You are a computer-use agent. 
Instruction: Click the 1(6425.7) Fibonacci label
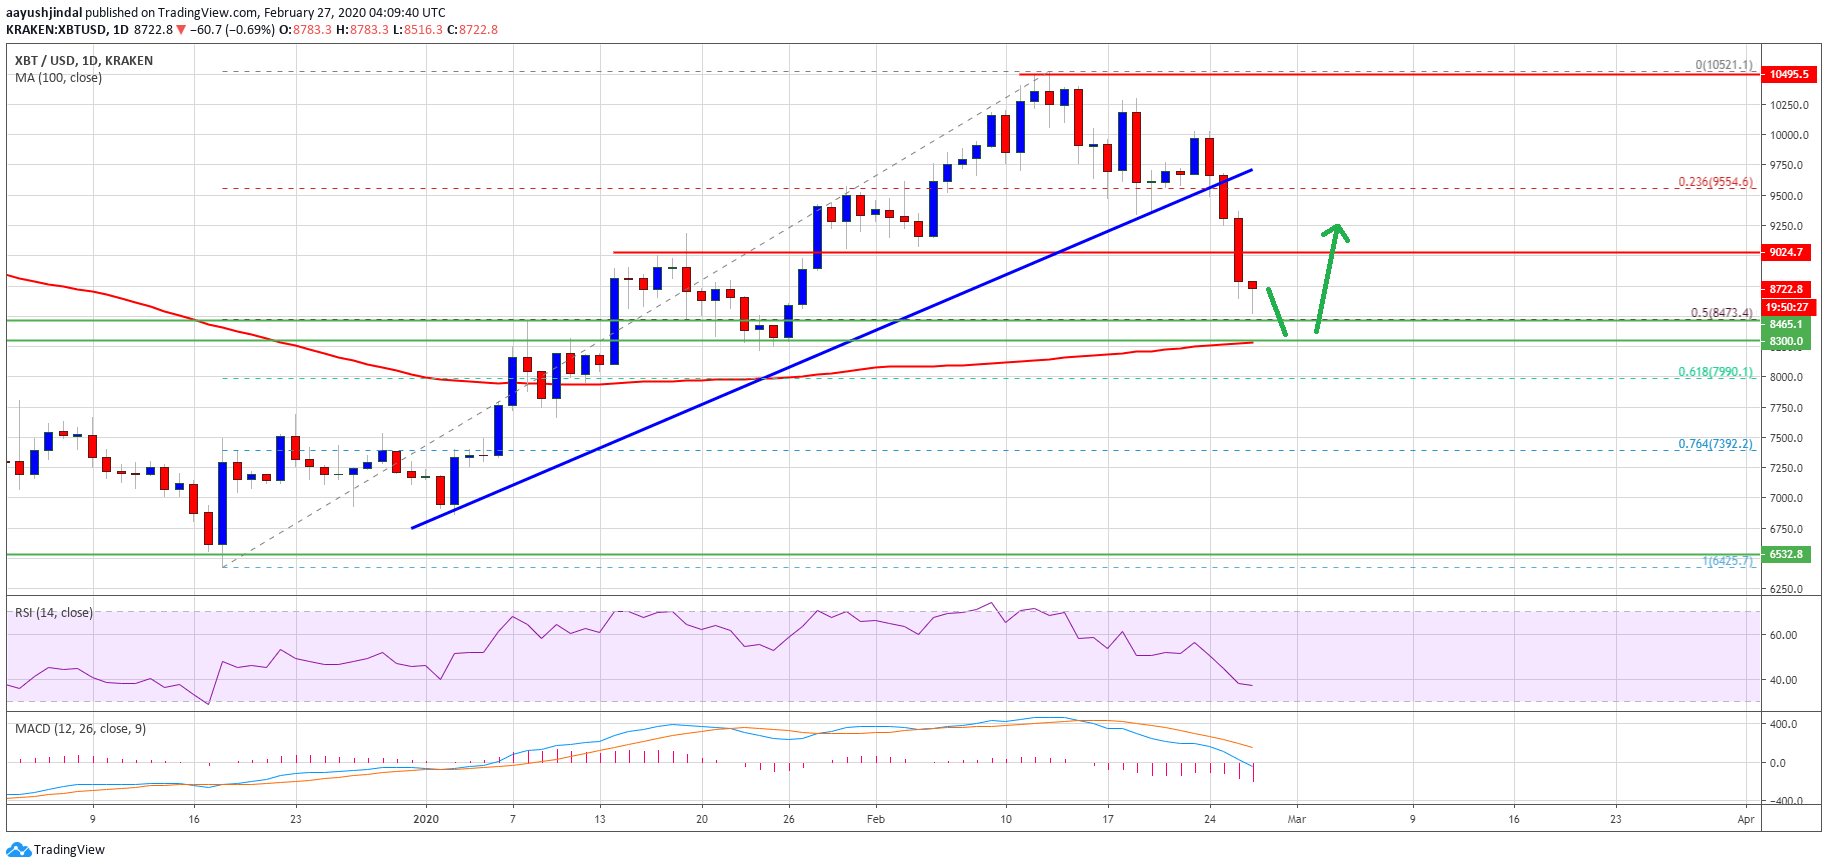(1728, 561)
